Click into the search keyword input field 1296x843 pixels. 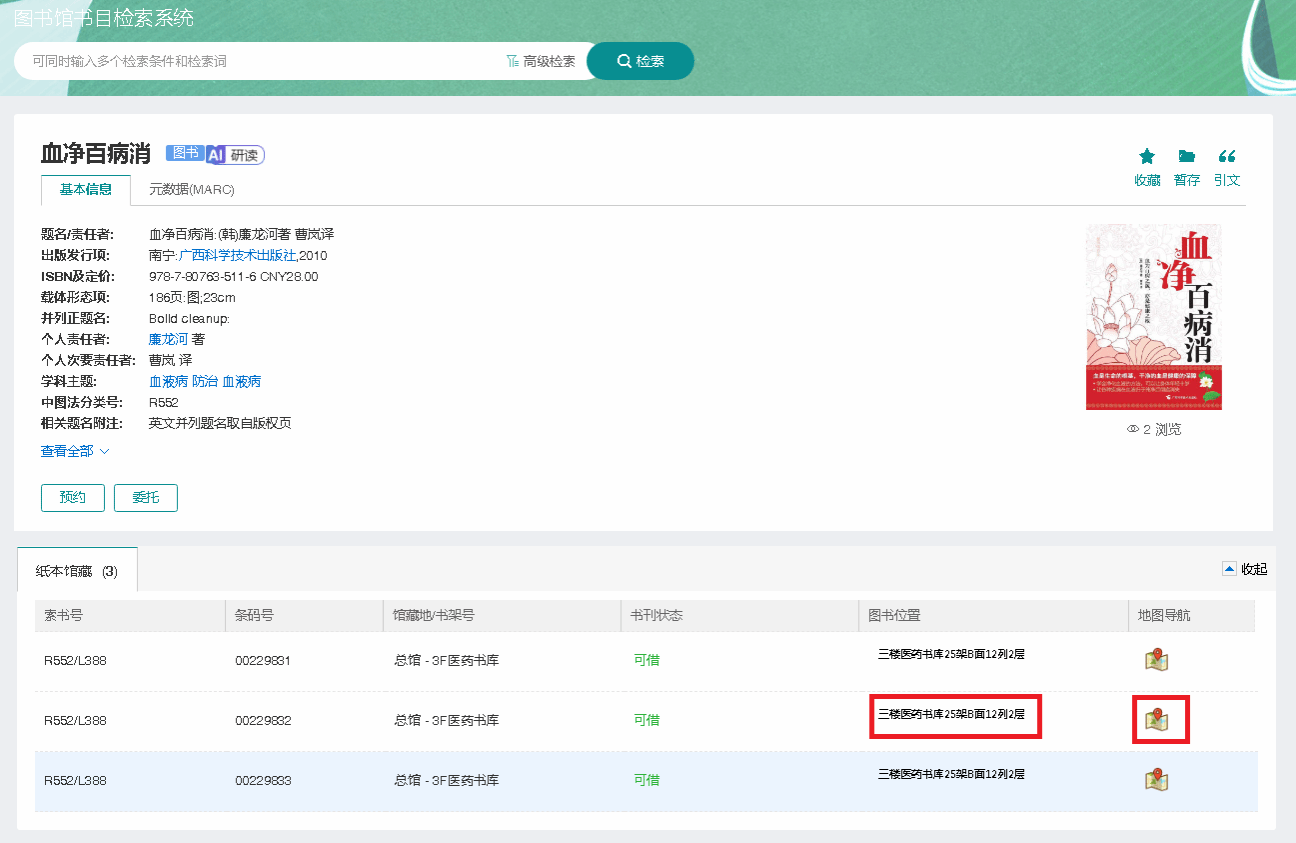pyautogui.click(x=260, y=61)
